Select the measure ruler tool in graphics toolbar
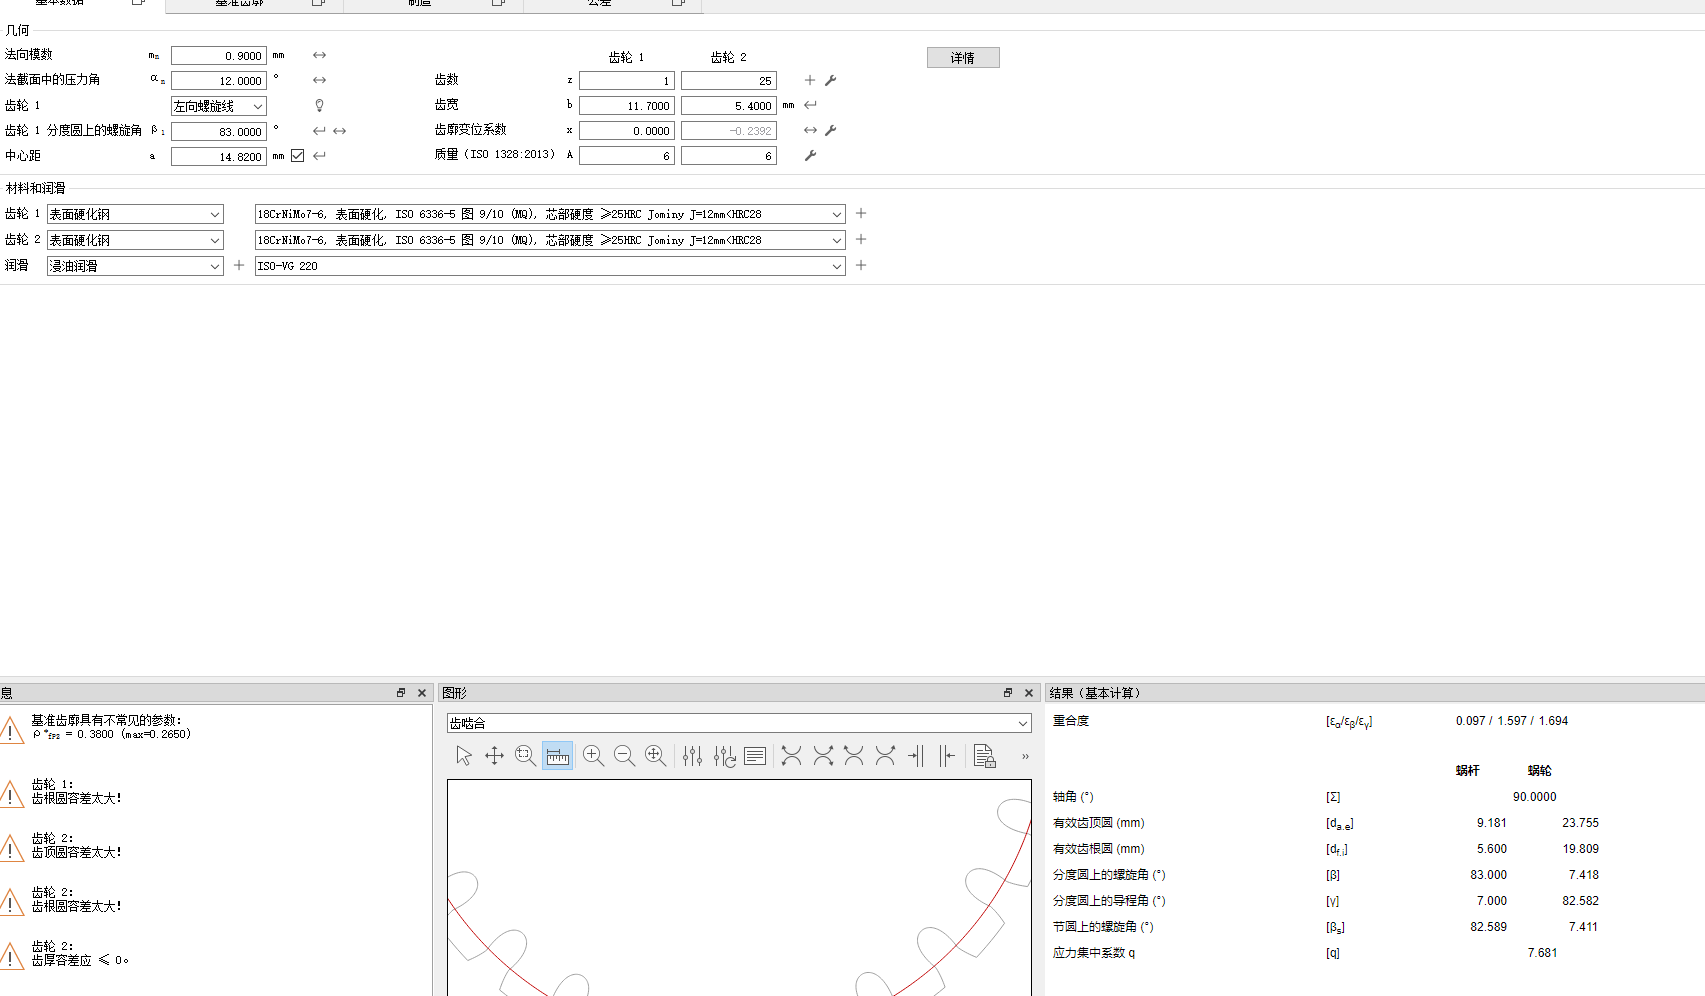Screen dimensions: 1705x996 tap(557, 756)
